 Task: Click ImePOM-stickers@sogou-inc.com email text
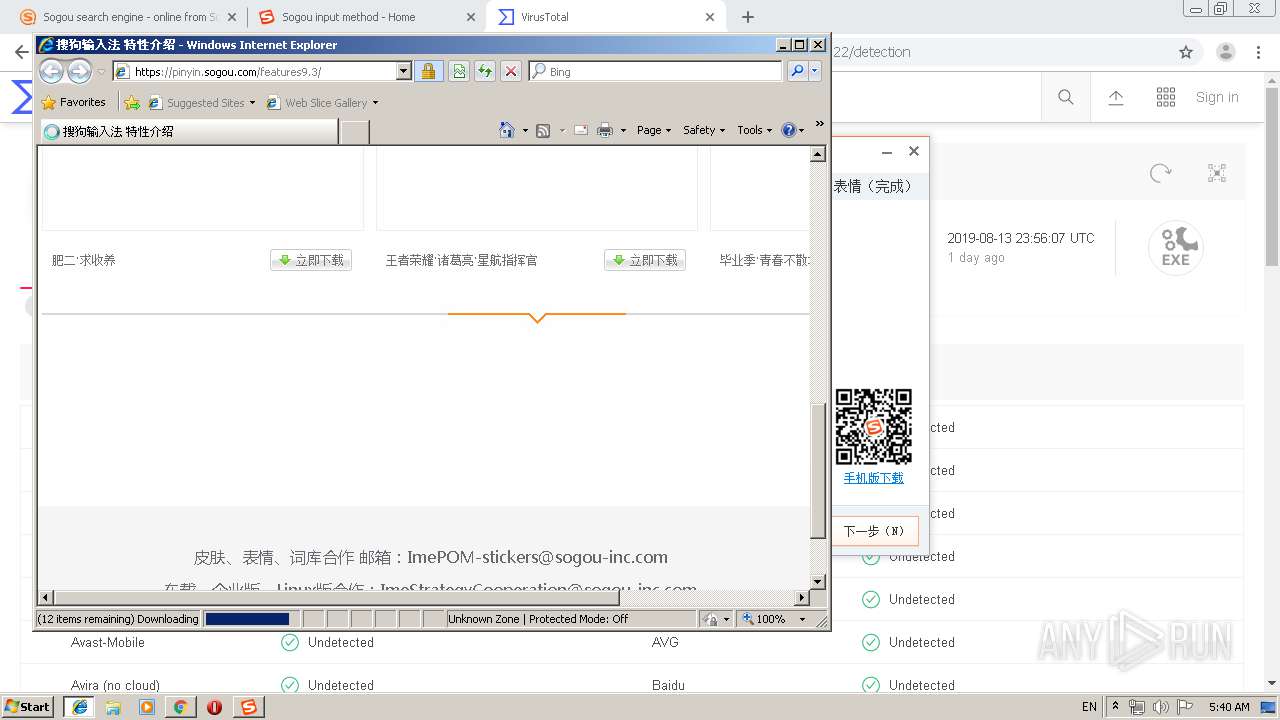[x=537, y=557]
